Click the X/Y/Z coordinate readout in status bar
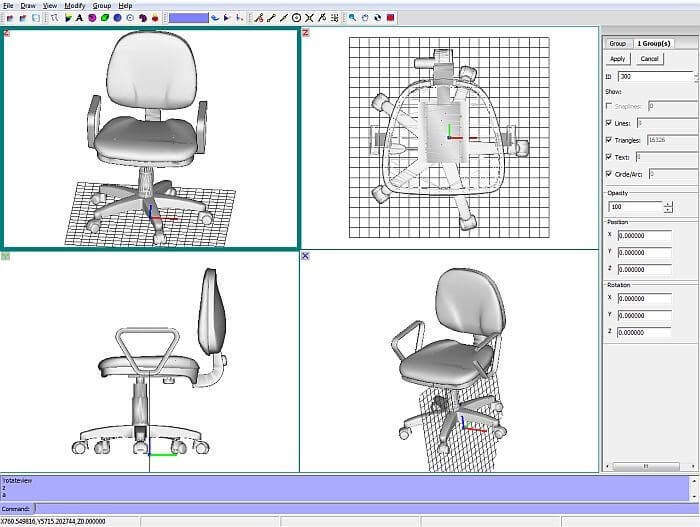This screenshot has width=700, height=527. (x=53, y=521)
